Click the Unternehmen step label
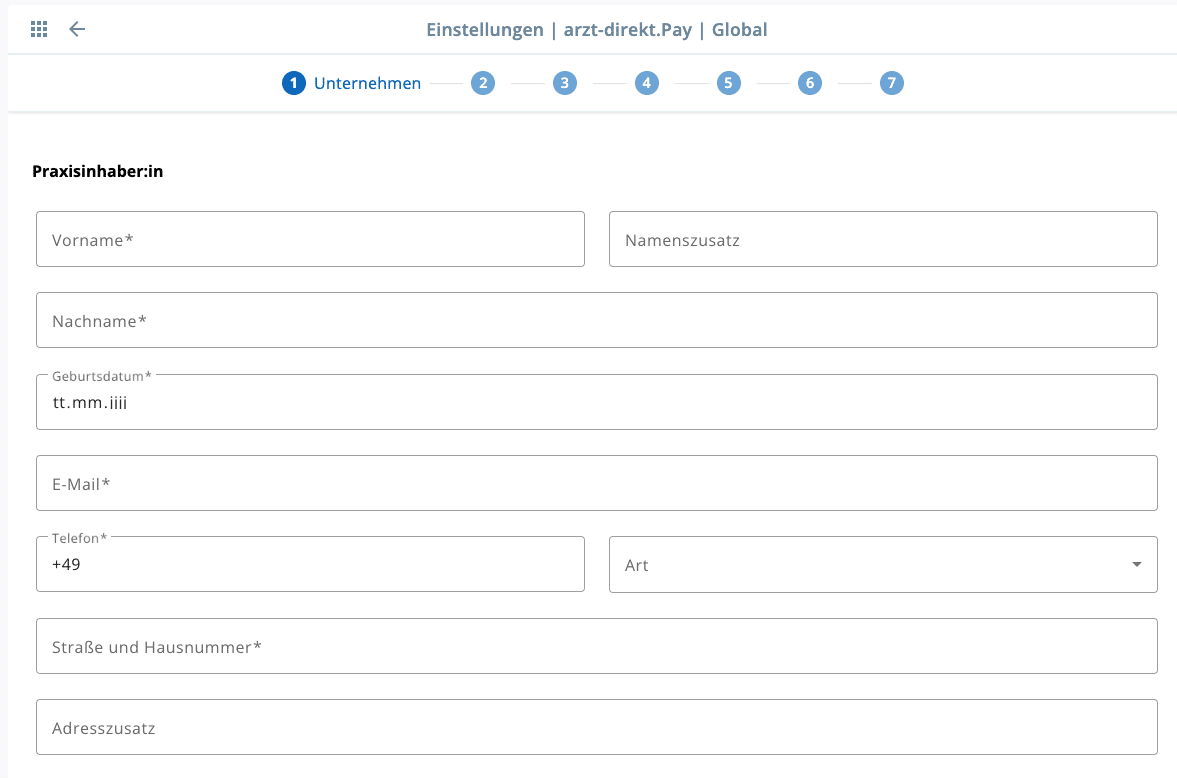Viewport: 1177px width, 778px height. pos(367,83)
